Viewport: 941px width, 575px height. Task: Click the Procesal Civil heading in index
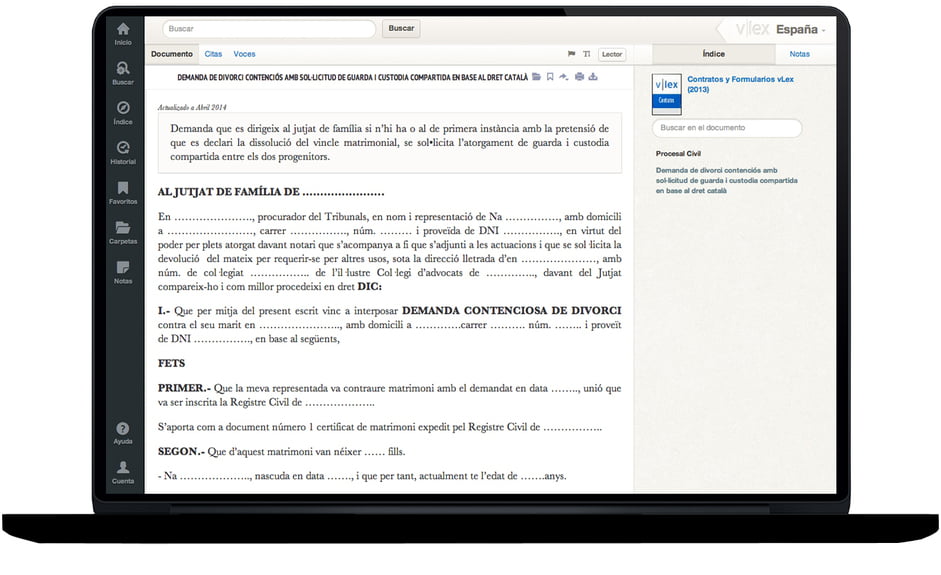click(678, 154)
